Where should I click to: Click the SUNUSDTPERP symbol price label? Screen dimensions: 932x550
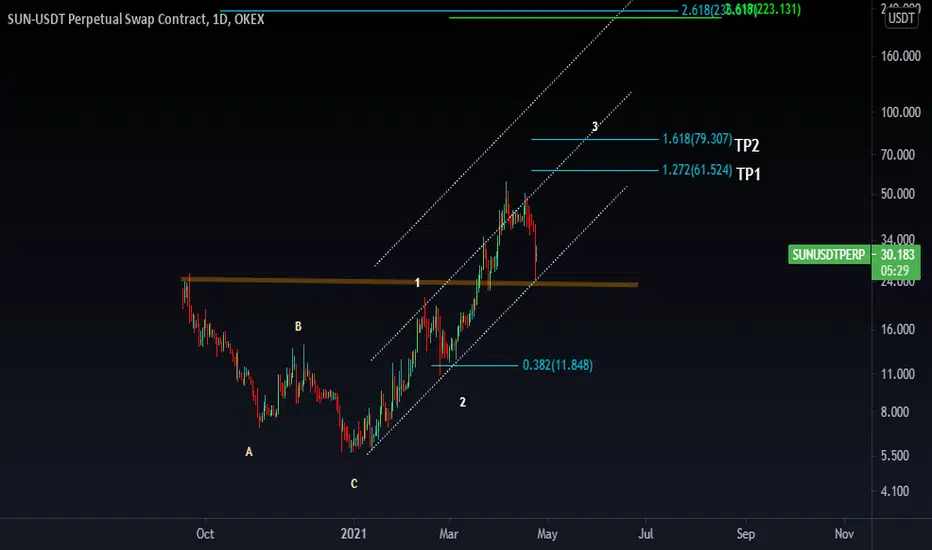click(829, 254)
